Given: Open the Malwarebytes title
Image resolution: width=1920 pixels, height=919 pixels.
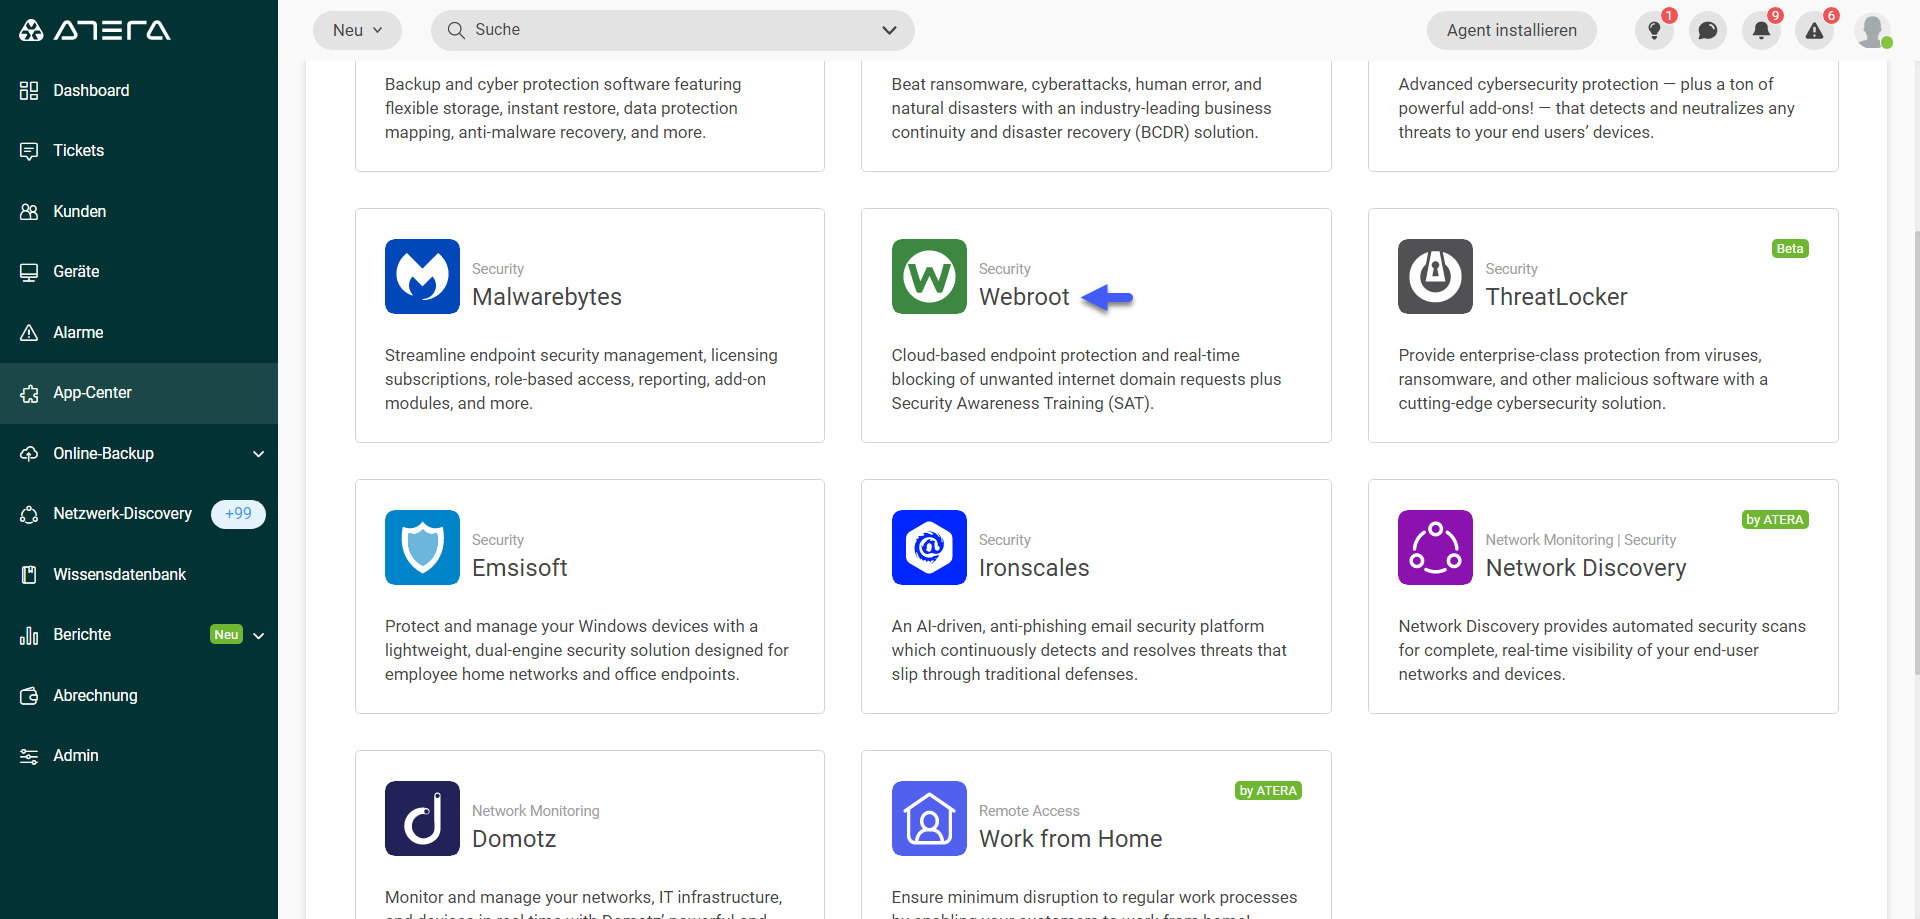Looking at the screenshot, I should pyautogui.click(x=546, y=297).
